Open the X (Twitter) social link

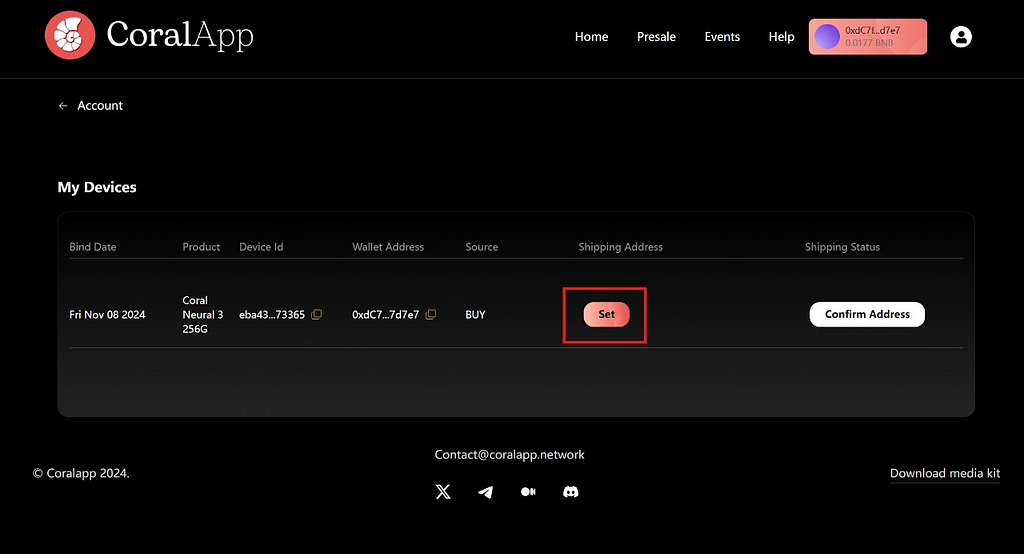pyautogui.click(x=443, y=491)
